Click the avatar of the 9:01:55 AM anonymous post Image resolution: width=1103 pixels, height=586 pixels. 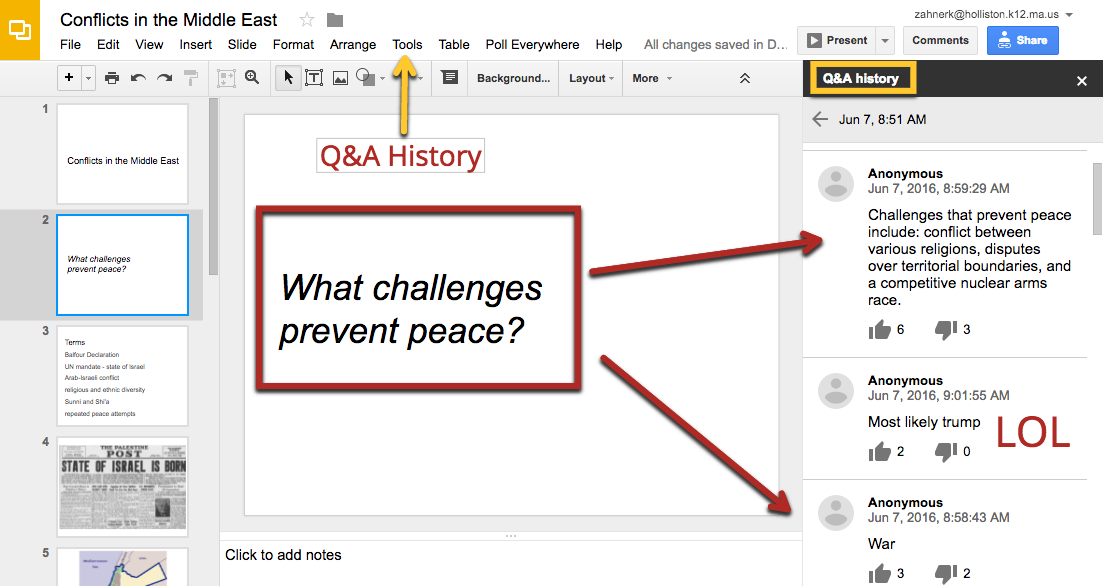tap(836, 391)
